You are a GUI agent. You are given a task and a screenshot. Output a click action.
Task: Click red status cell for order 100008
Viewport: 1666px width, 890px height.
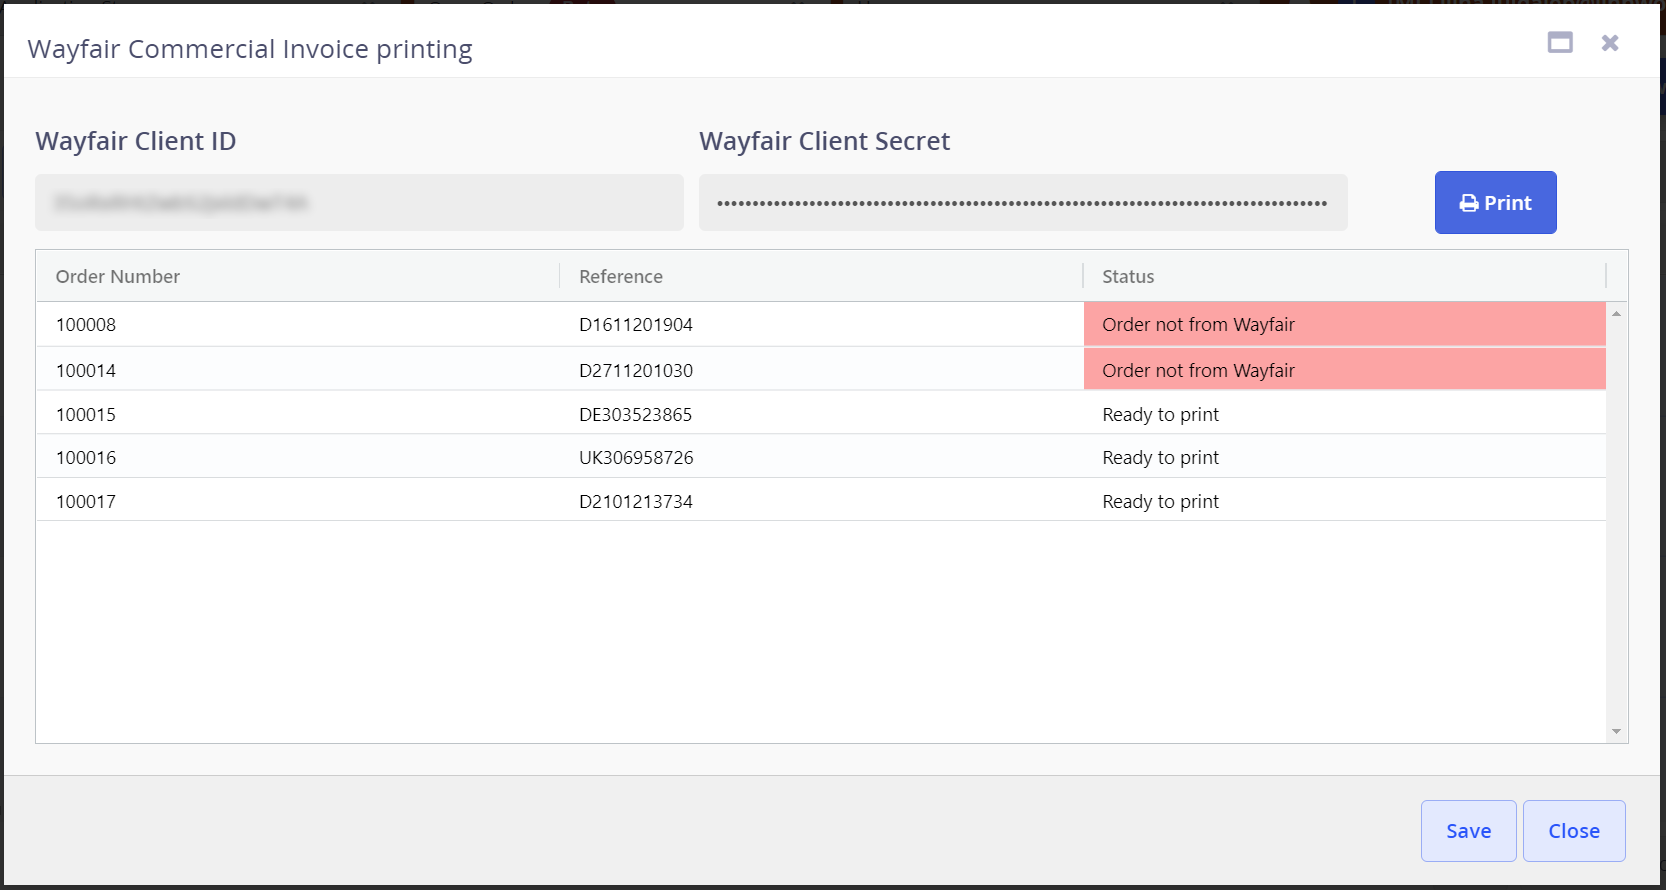pyautogui.click(x=1343, y=325)
